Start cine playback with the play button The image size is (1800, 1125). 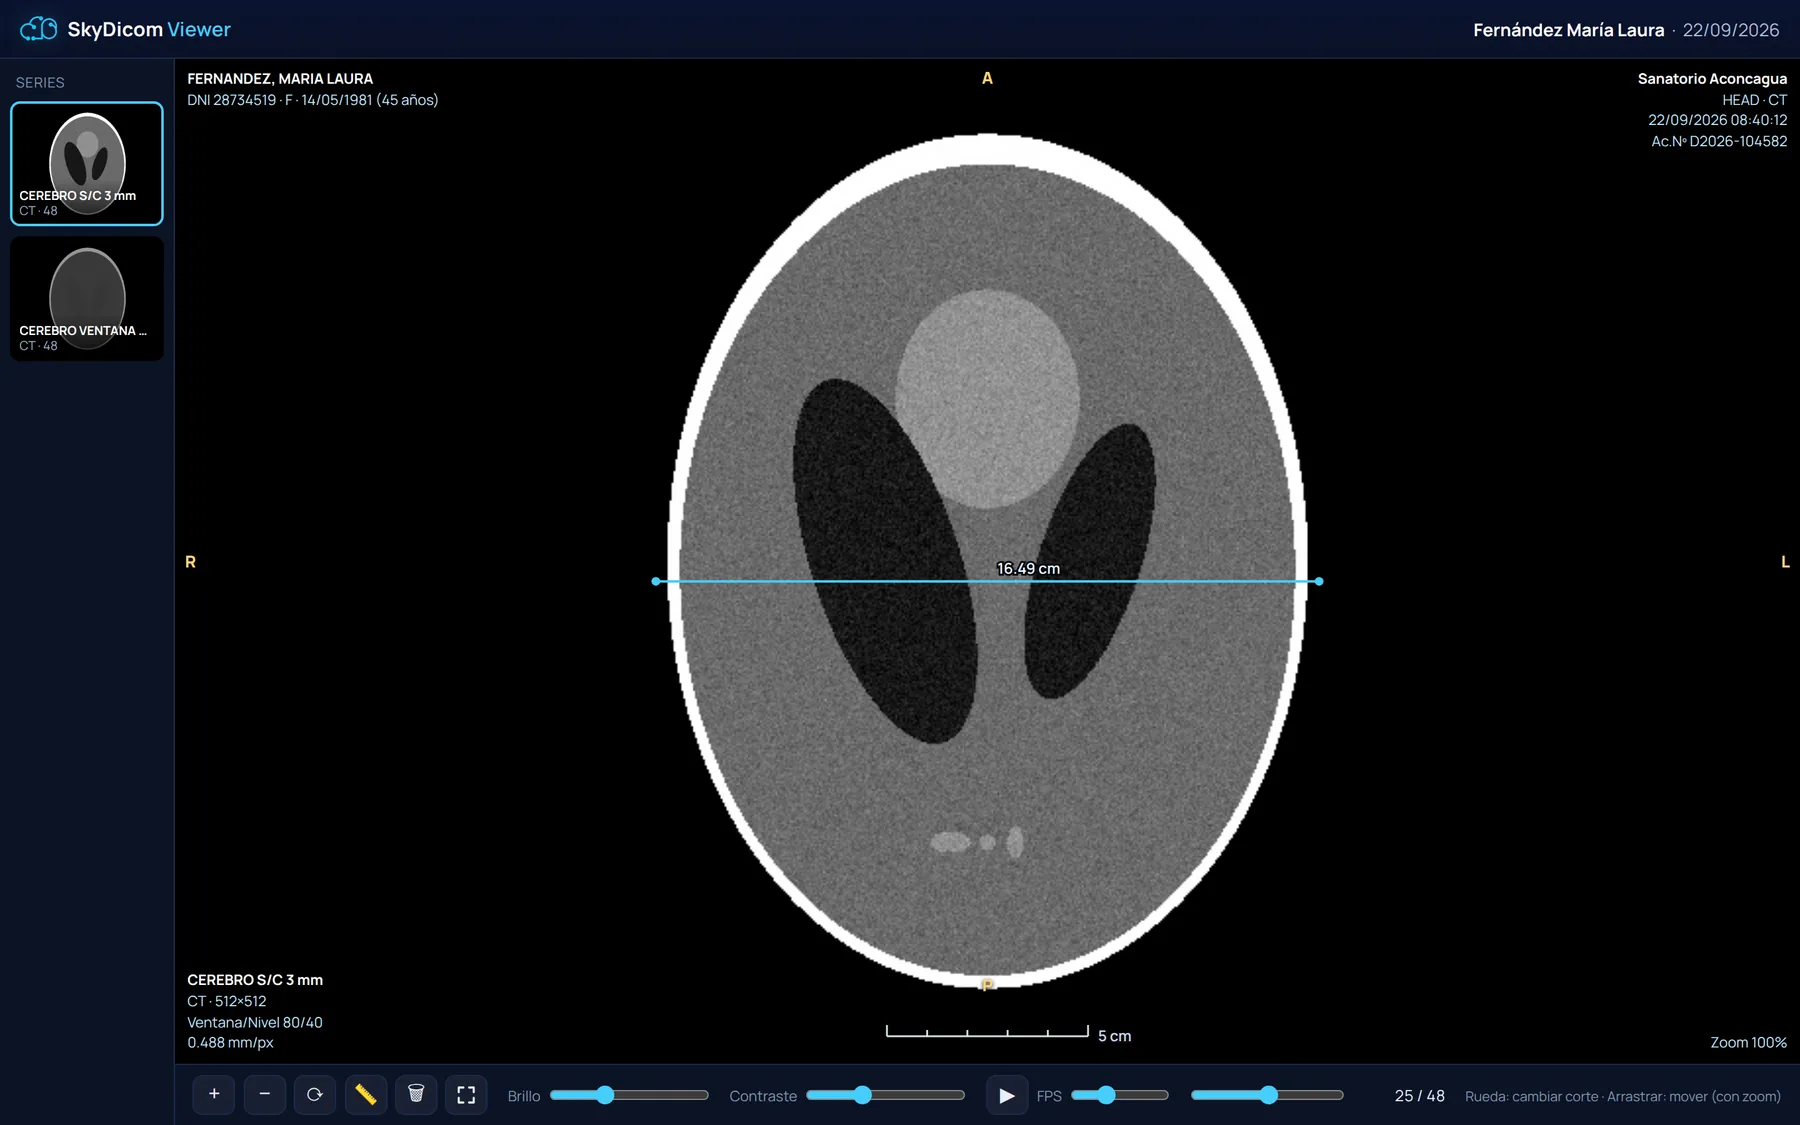[1007, 1095]
